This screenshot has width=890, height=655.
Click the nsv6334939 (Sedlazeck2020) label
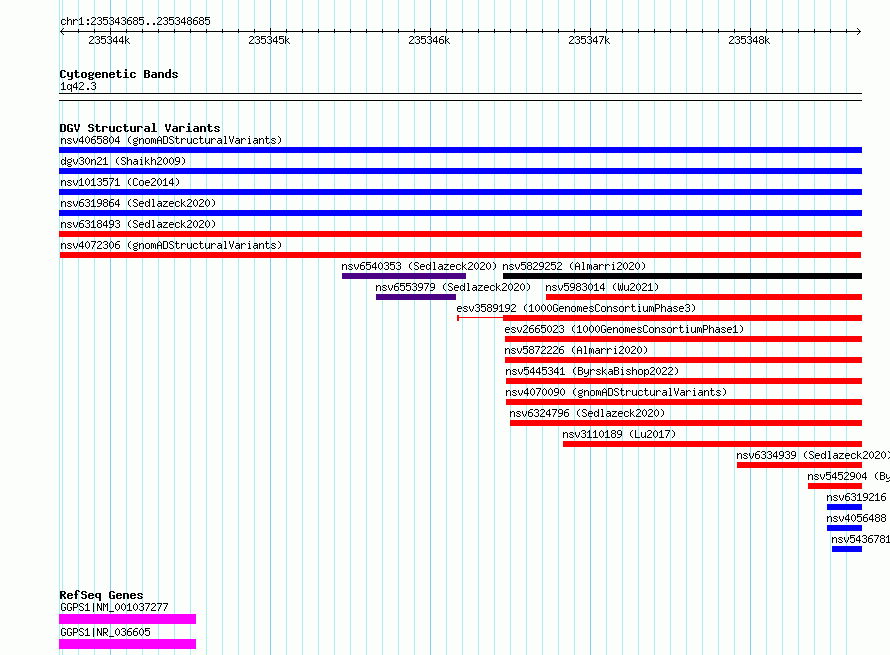coord(813,455)
